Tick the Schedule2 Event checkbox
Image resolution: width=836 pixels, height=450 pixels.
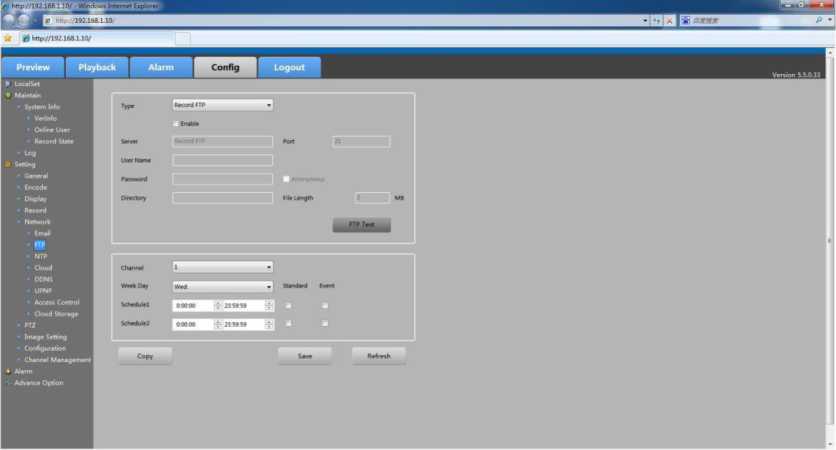click(325, 323)
